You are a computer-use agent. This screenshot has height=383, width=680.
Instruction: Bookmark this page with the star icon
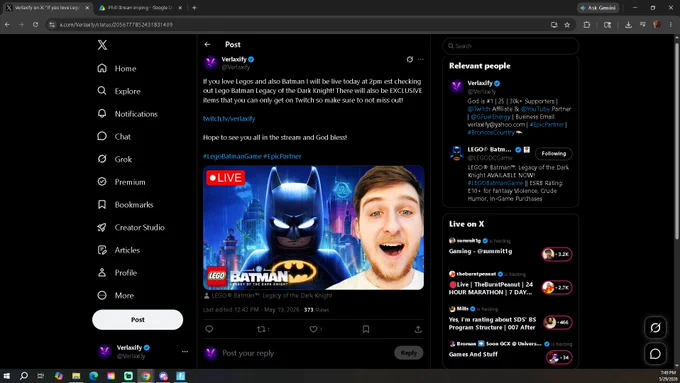pos(567,25)
